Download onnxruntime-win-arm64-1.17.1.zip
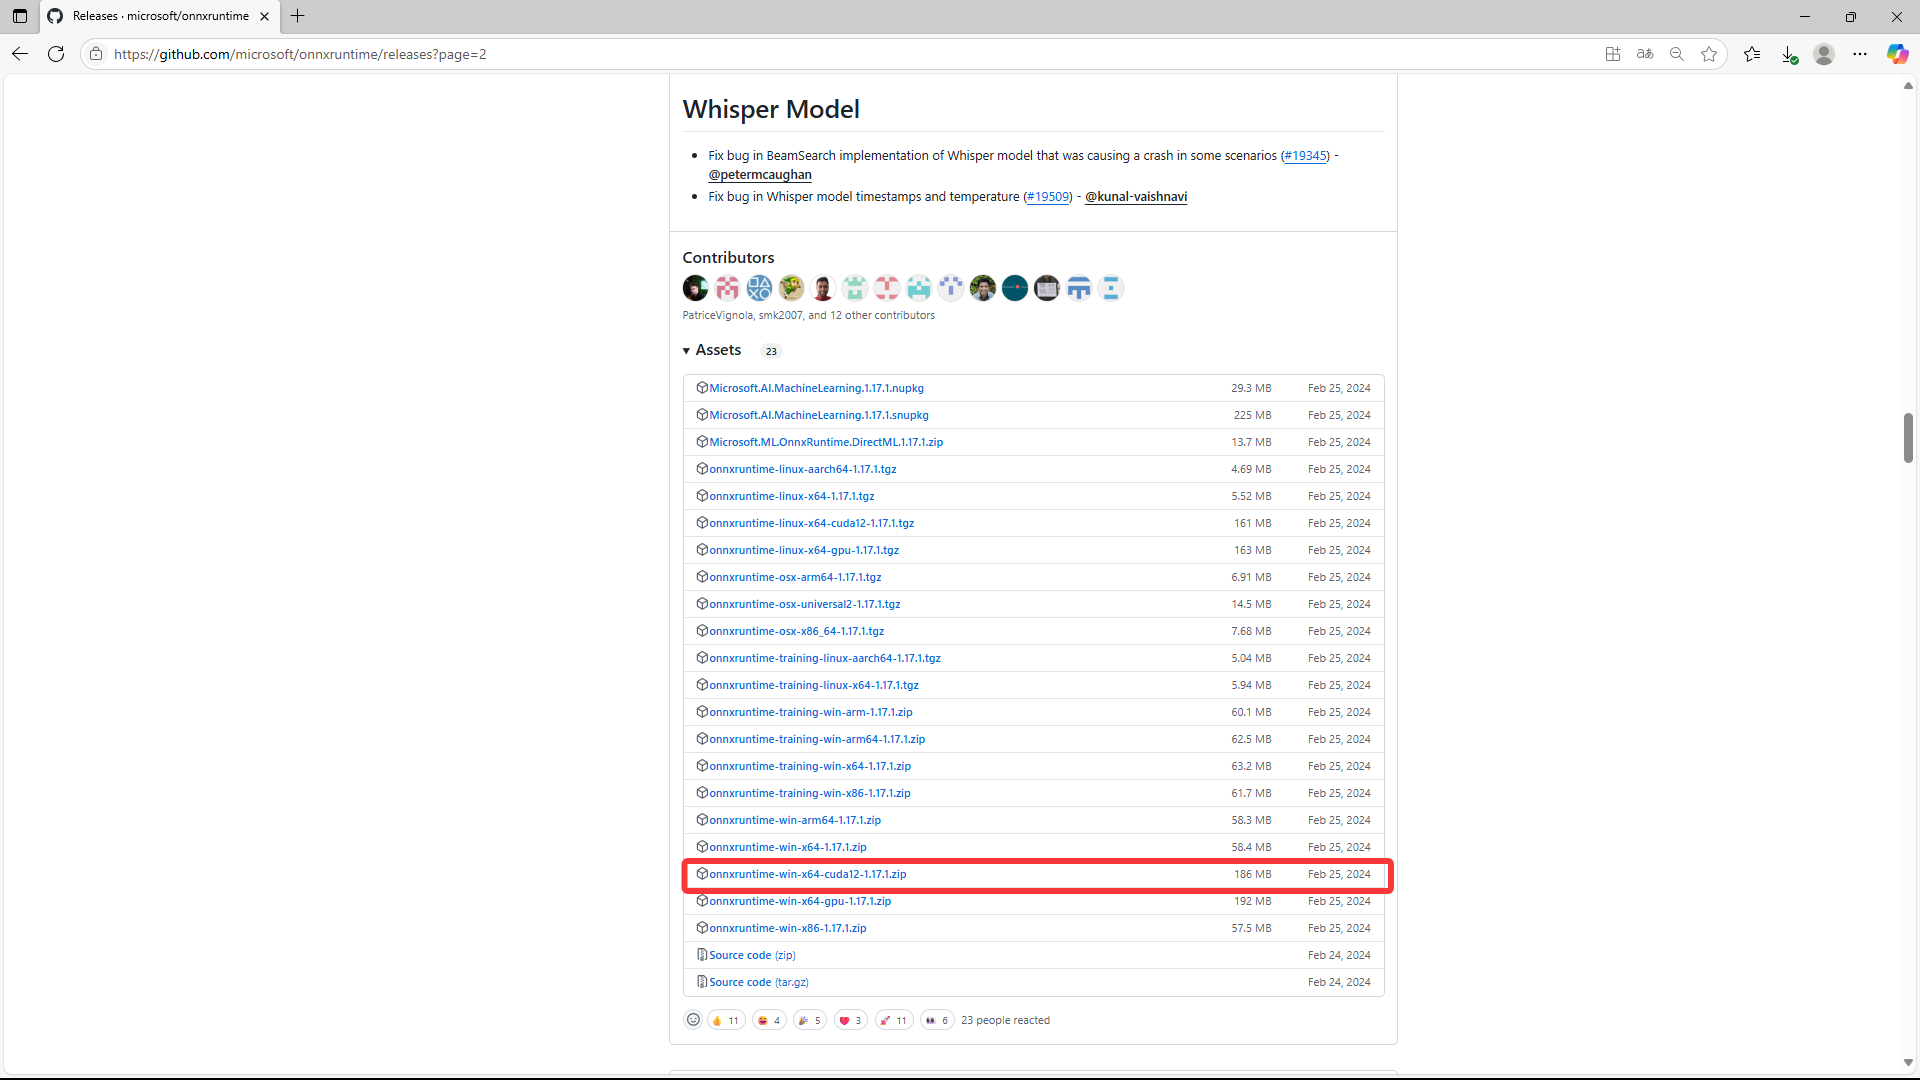 point(795,820)
